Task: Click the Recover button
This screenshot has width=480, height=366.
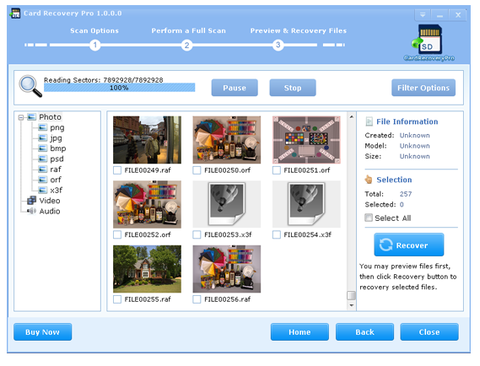Action: [409, 245]
